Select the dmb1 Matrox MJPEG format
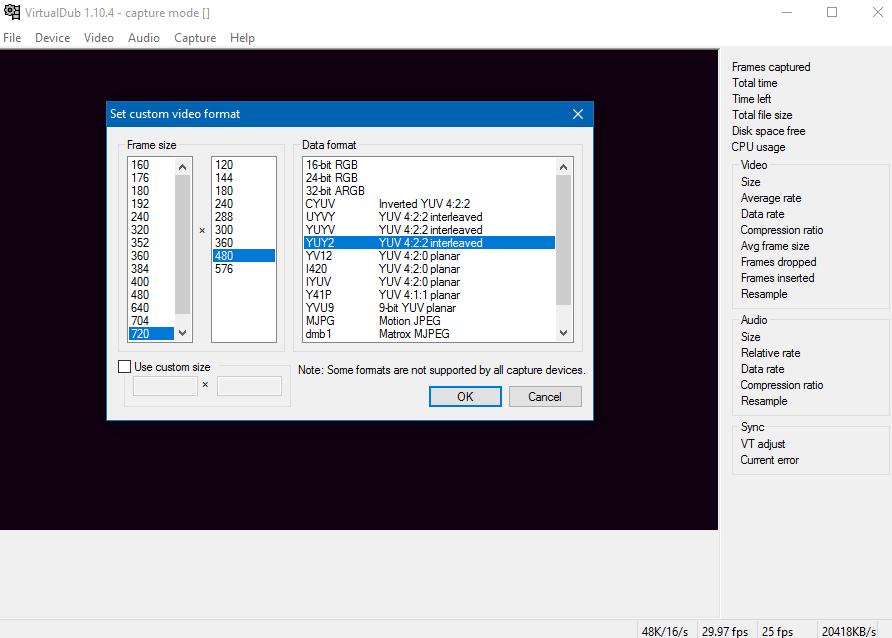This screenshot has width=892, height=638. [x=430, y=334]
